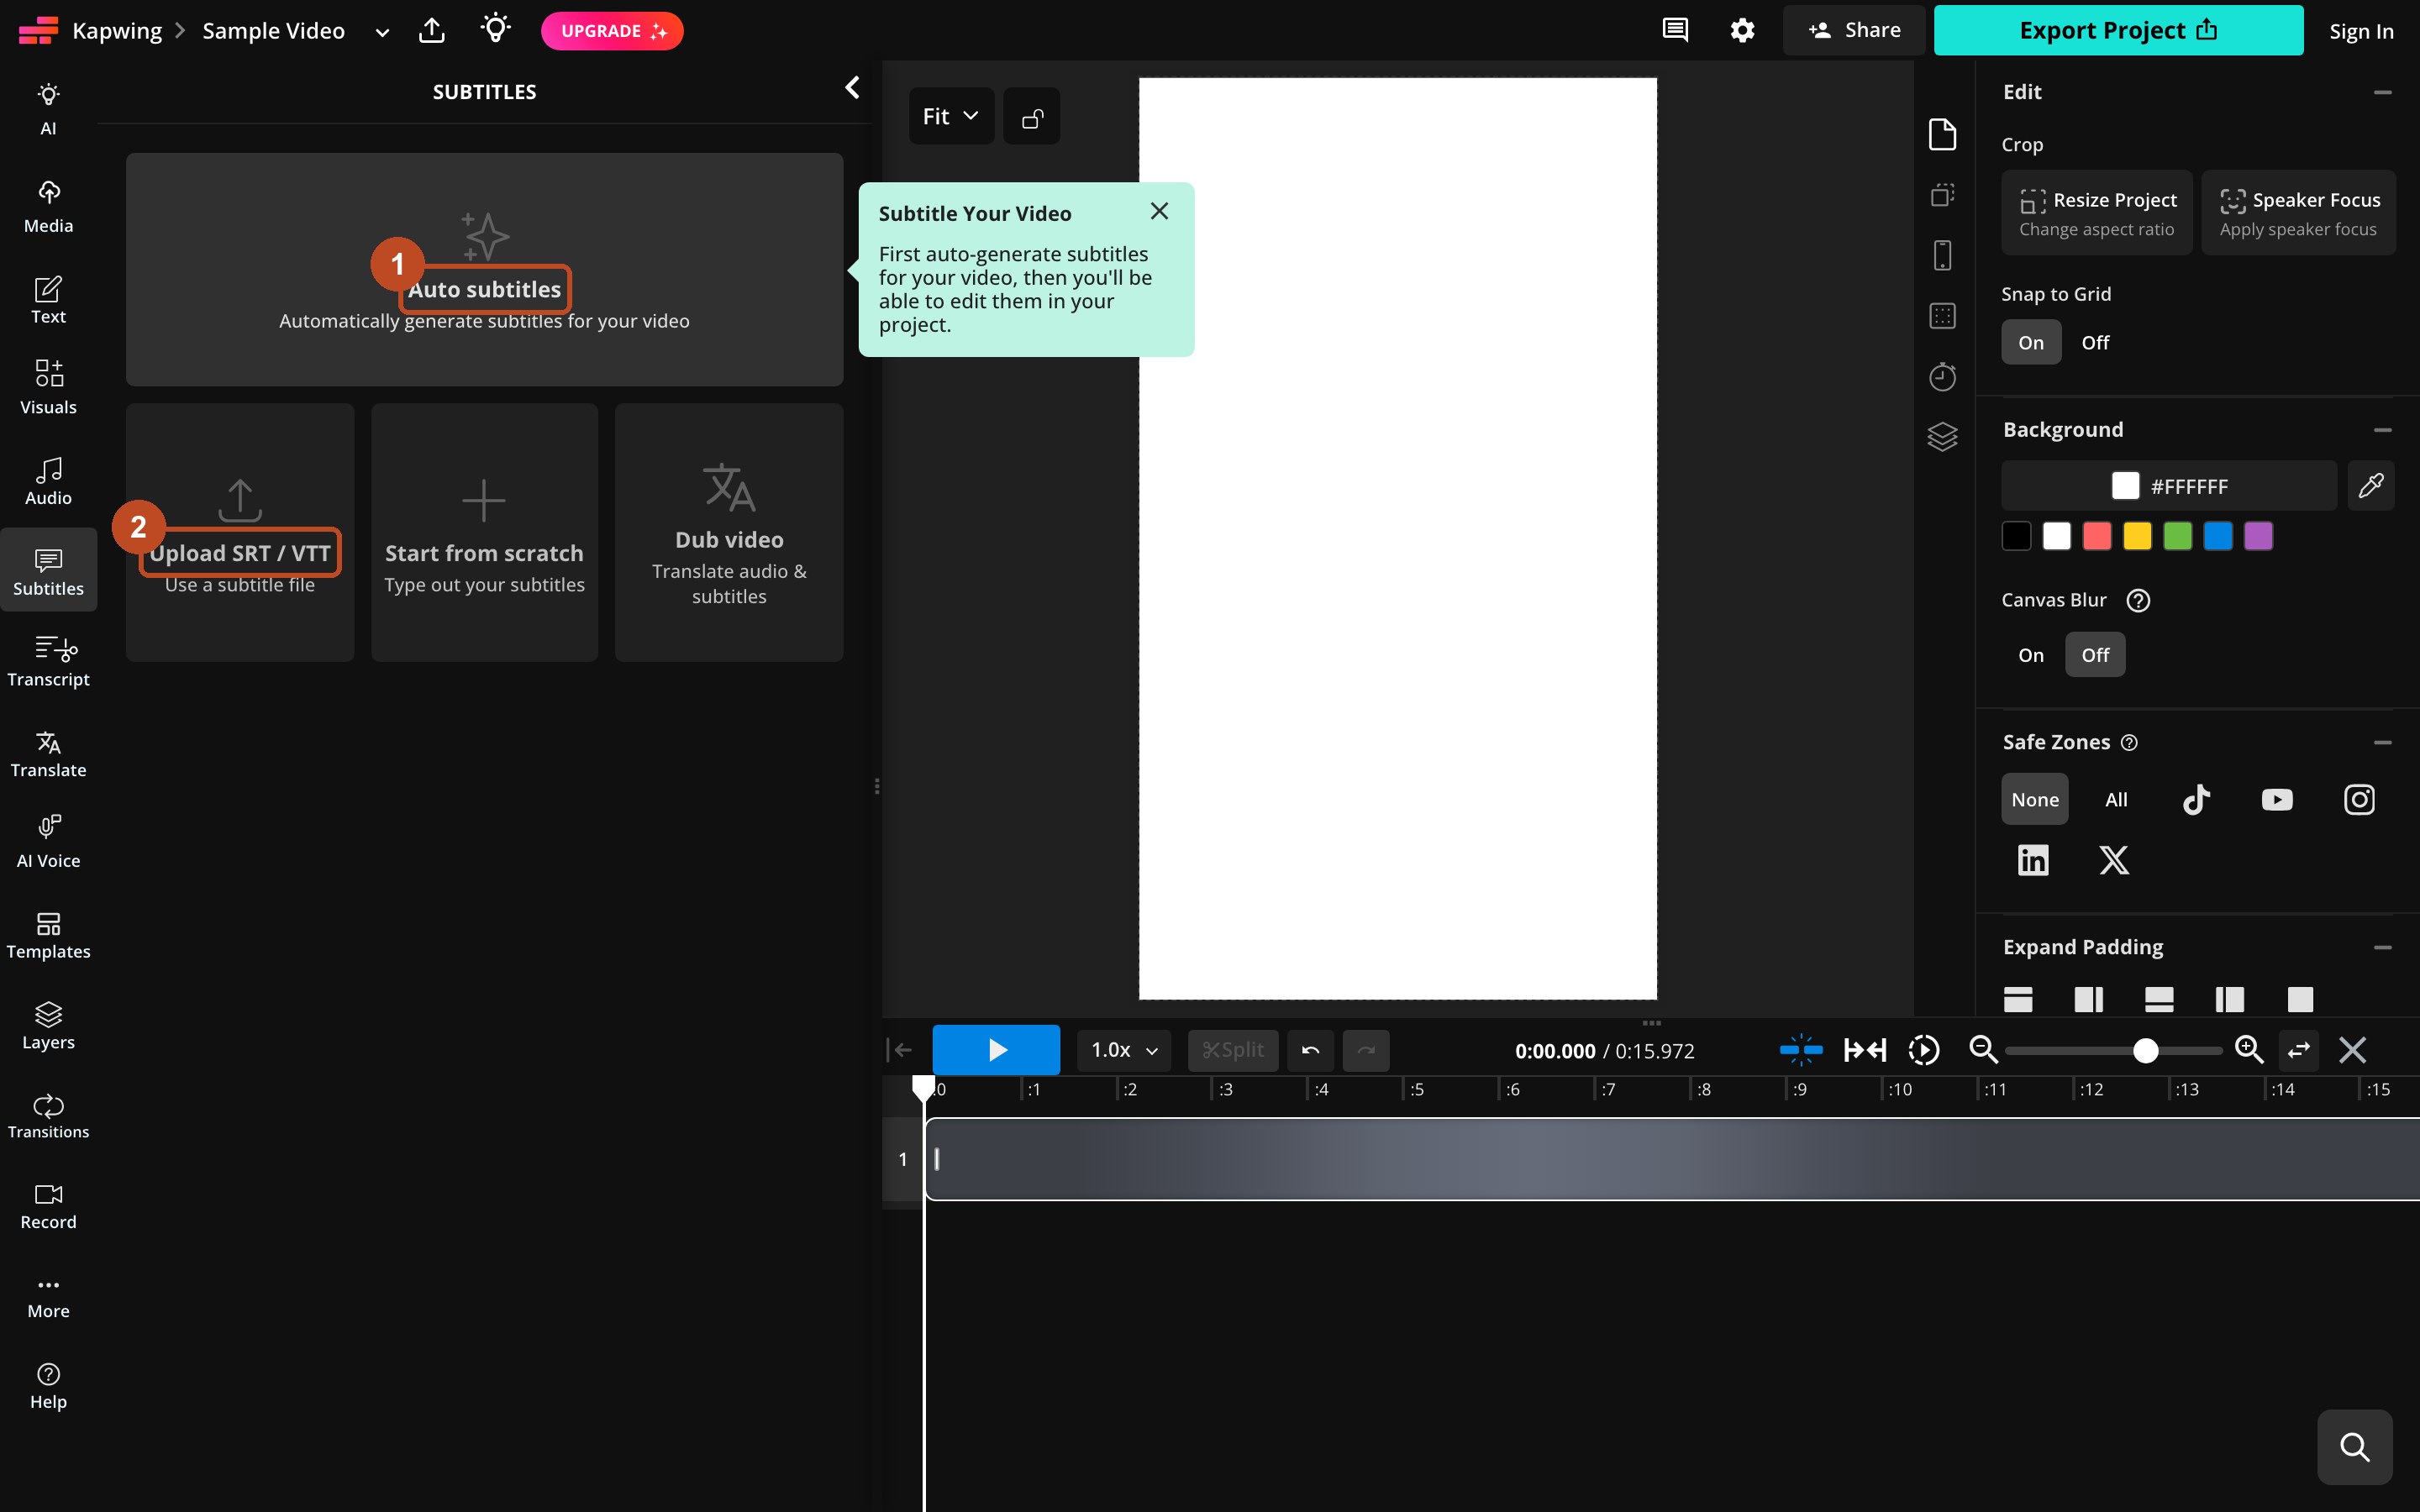Show the LinkedIn safe zone
Image resolution: width=2420 pixels, height=1512 pixels.
click(x=2033, y=860)
